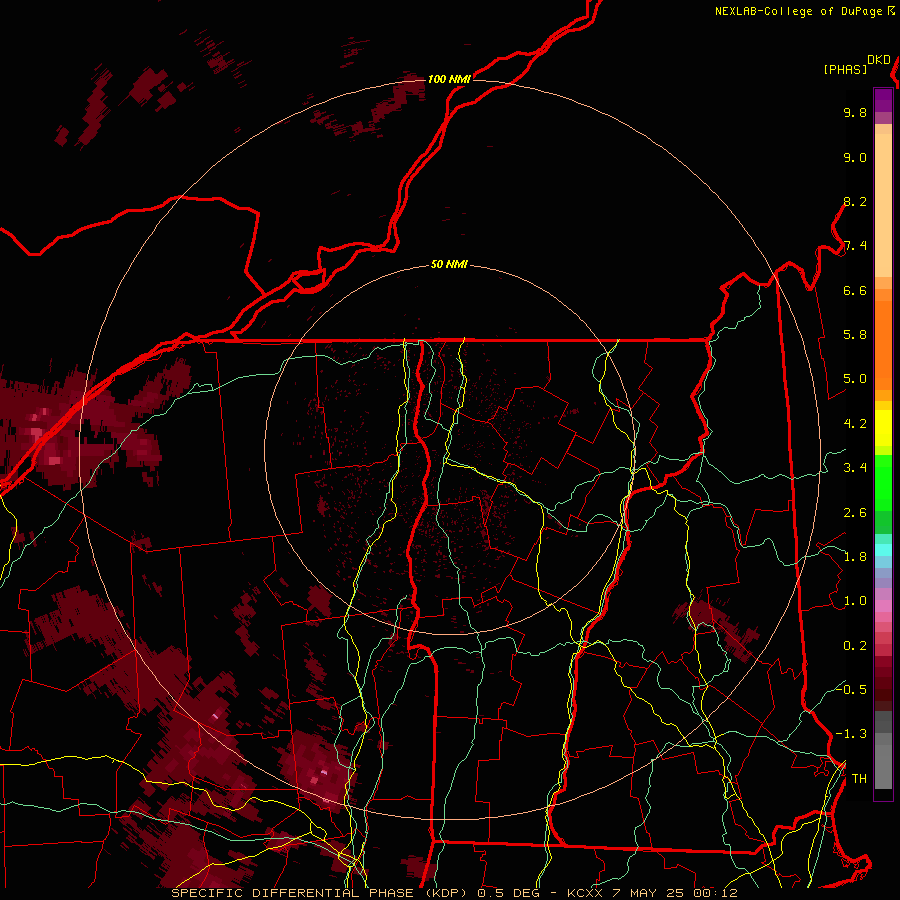900x900 pixels.
Task: Click the 9.8 value on the scale
Action: coord(855,112)
